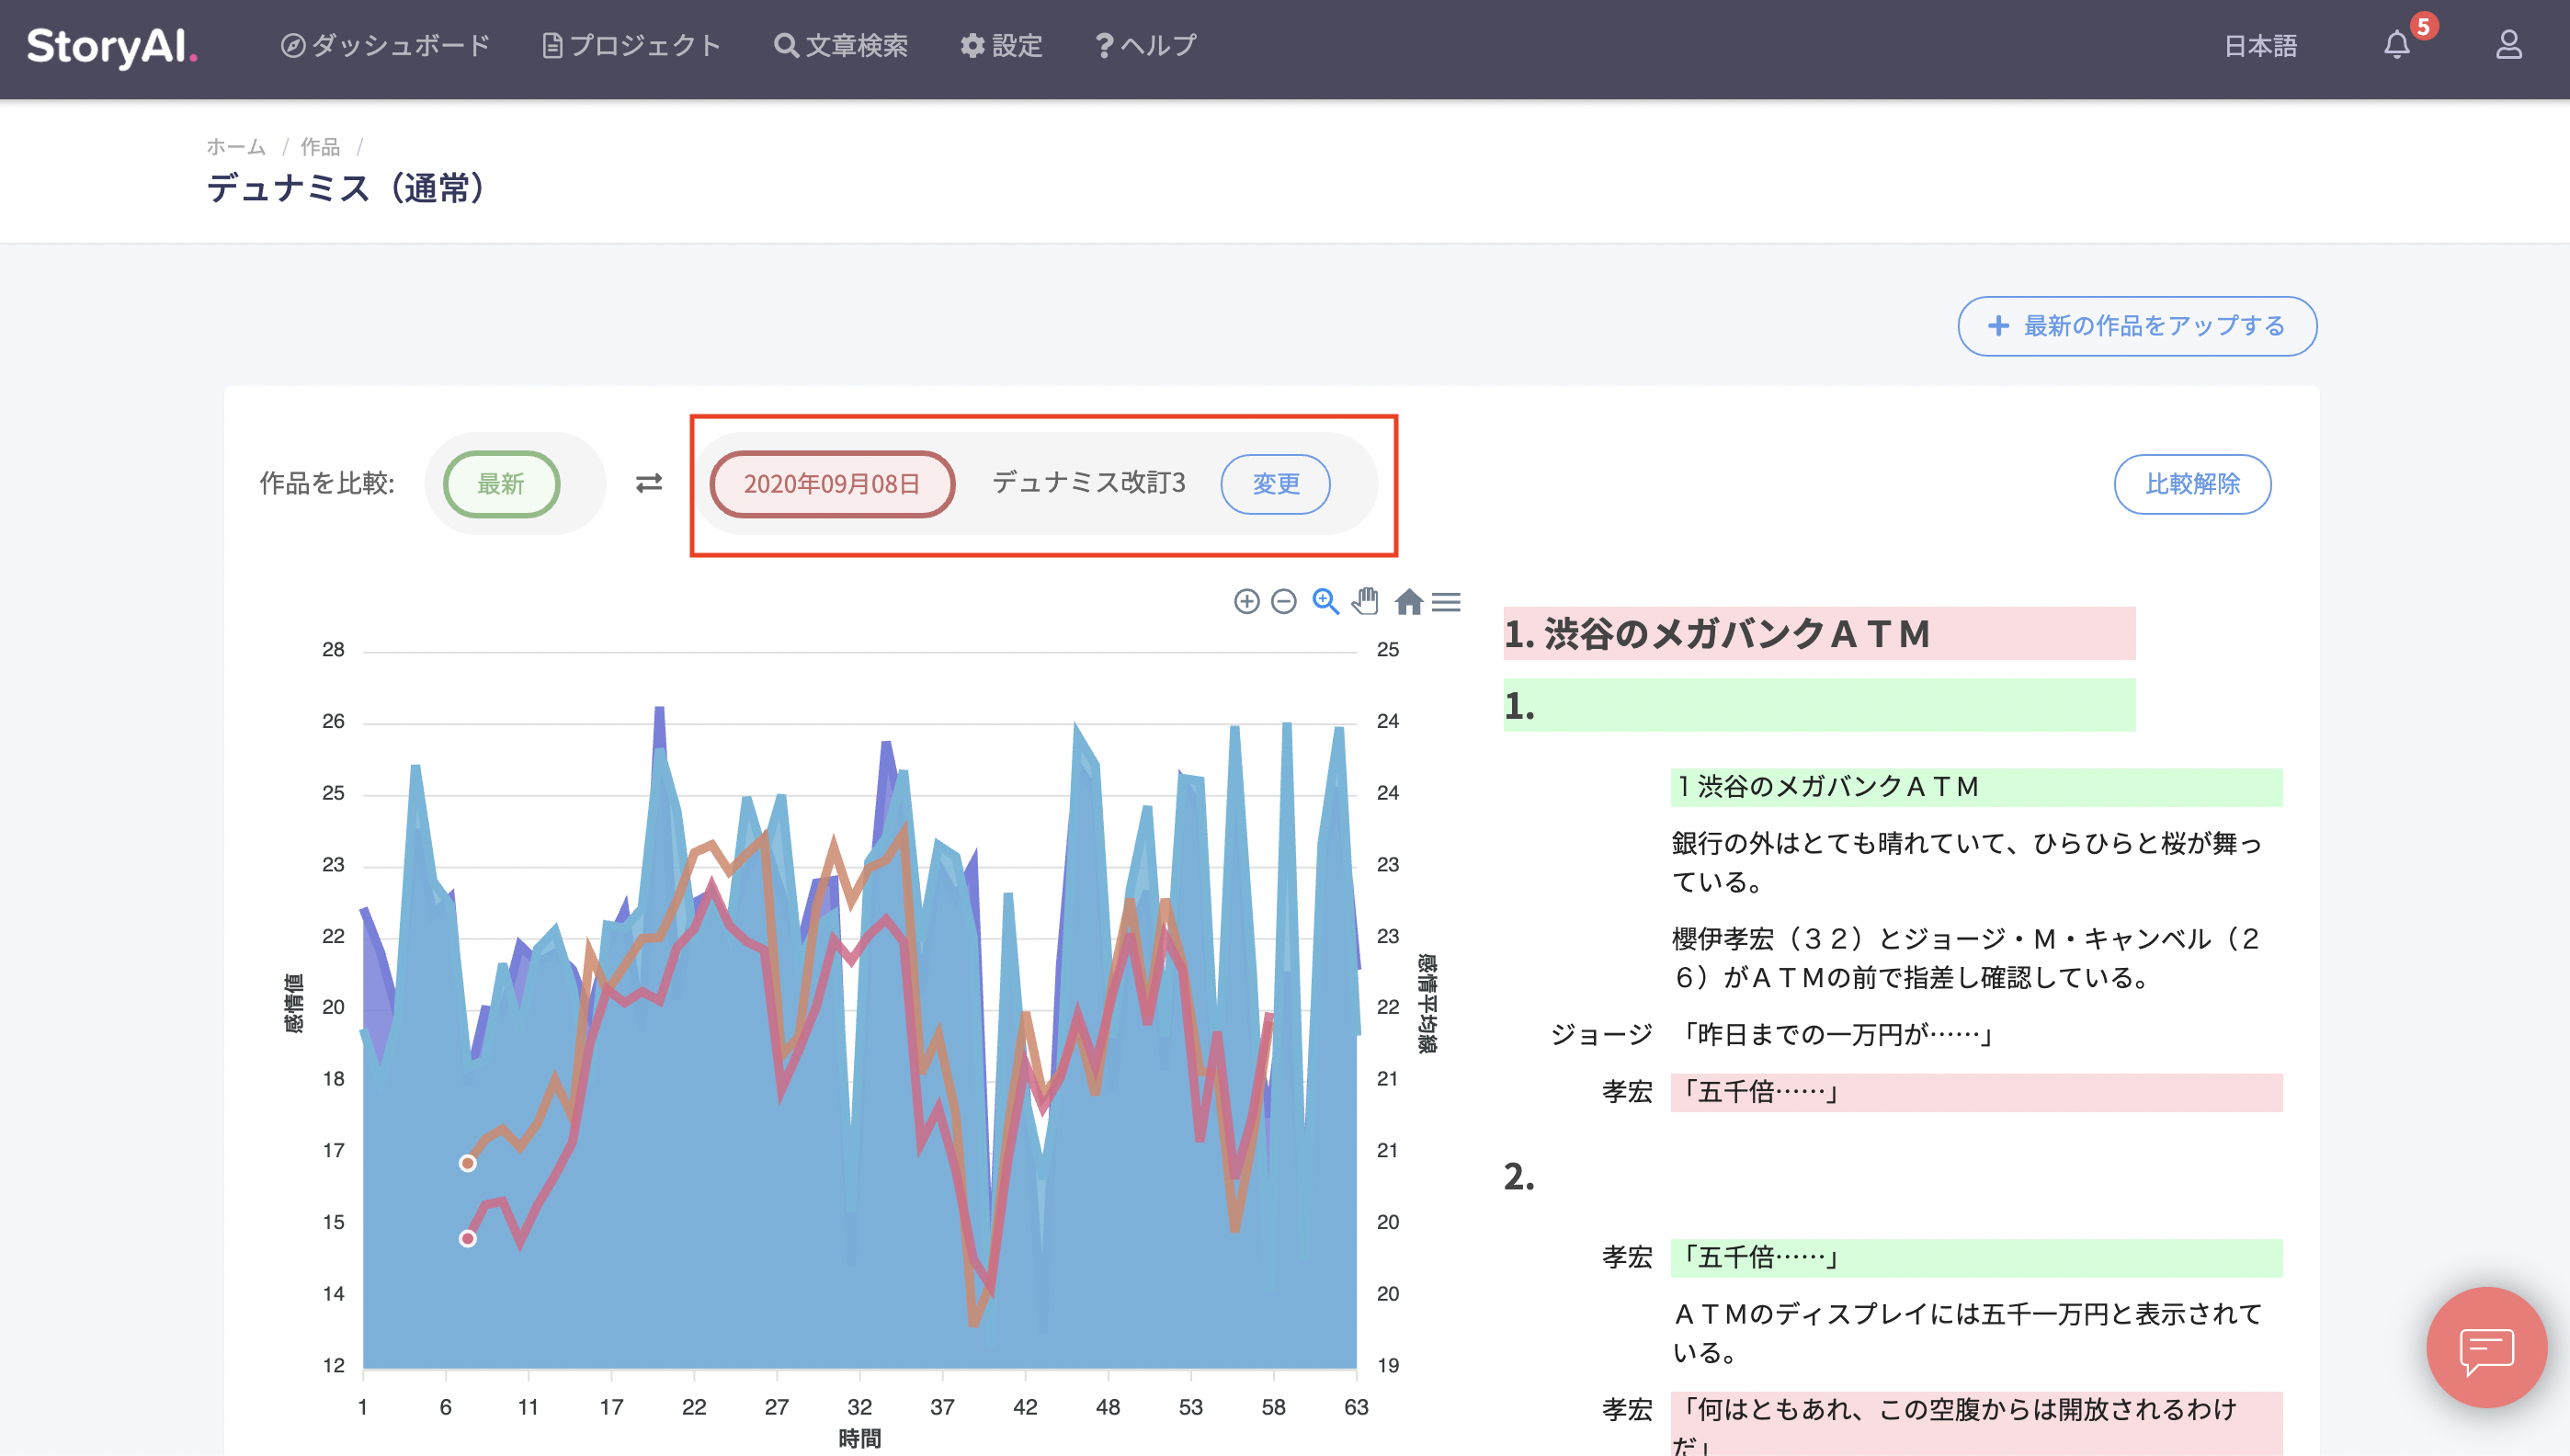Select the zoom-in icon above the chart
This screenshot has width=2570, height=1456.
coord(1246,602)
